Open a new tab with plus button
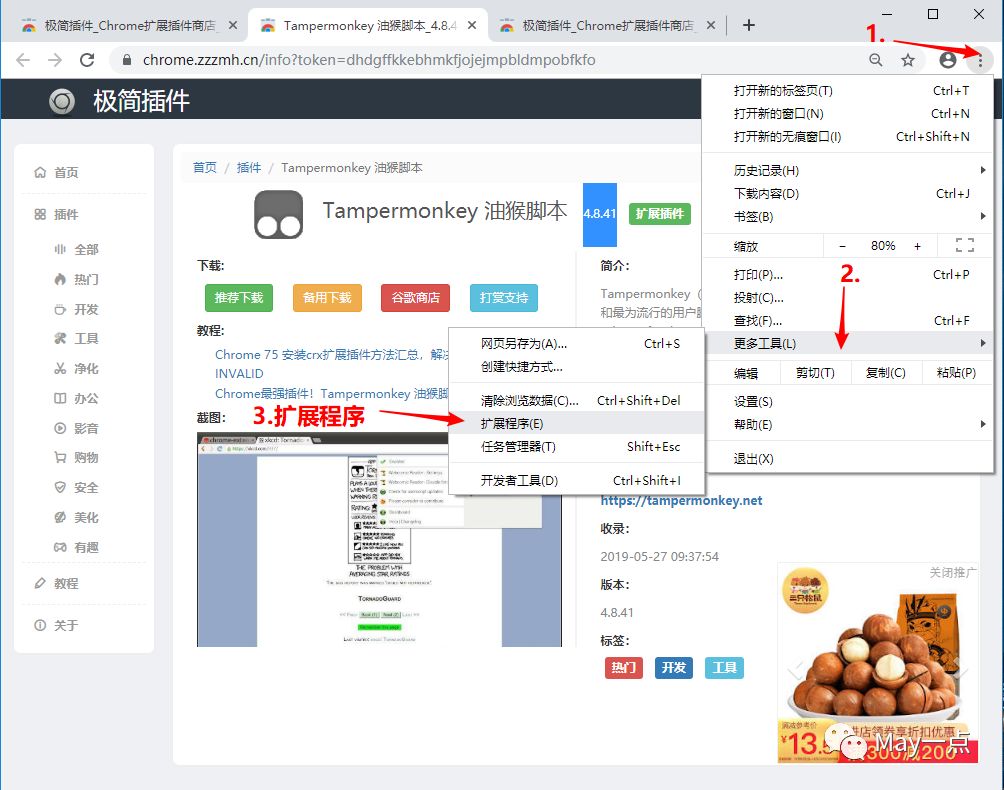The image size is (1004, 790). tap(749, 25)
